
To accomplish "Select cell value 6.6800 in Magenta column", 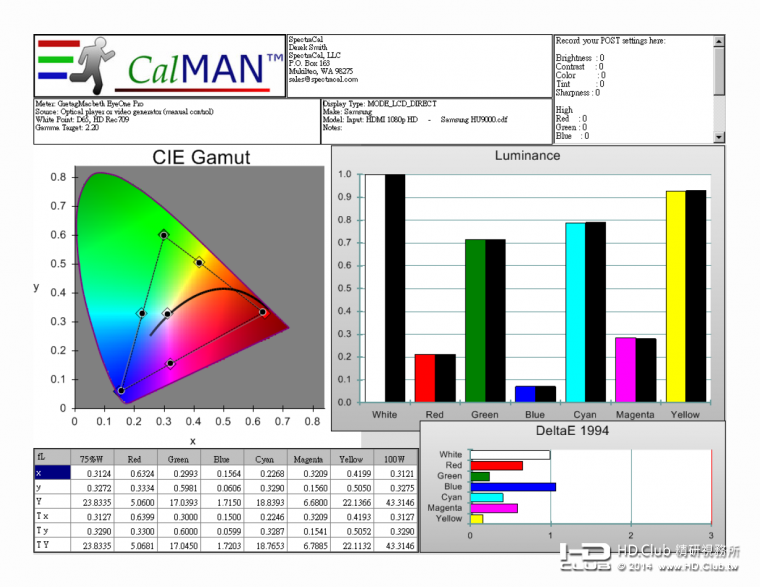I will coord(309,502).
